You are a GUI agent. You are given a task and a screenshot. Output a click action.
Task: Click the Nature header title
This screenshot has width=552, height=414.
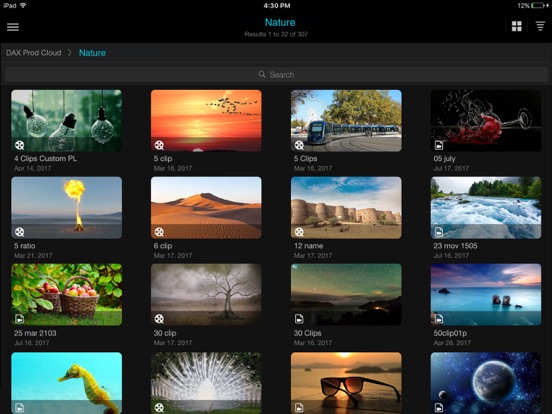tap(280, 22)
